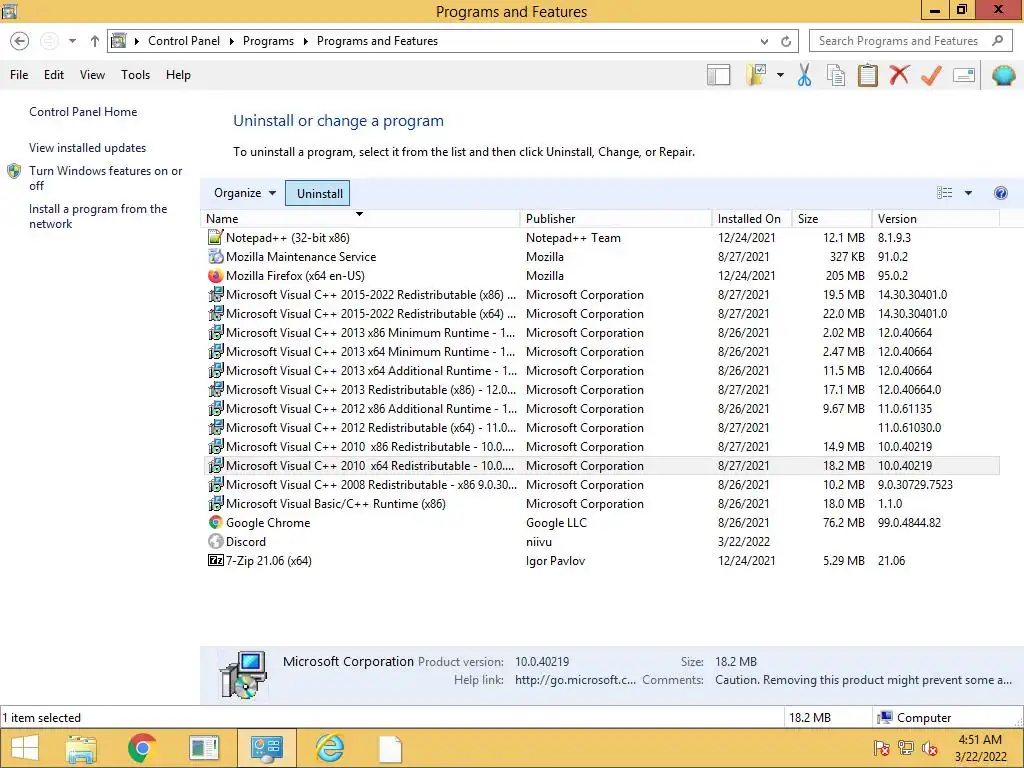Click the blue help question mark icon
Viewport: 1024px width, 768px height.
click(1000, 193)
